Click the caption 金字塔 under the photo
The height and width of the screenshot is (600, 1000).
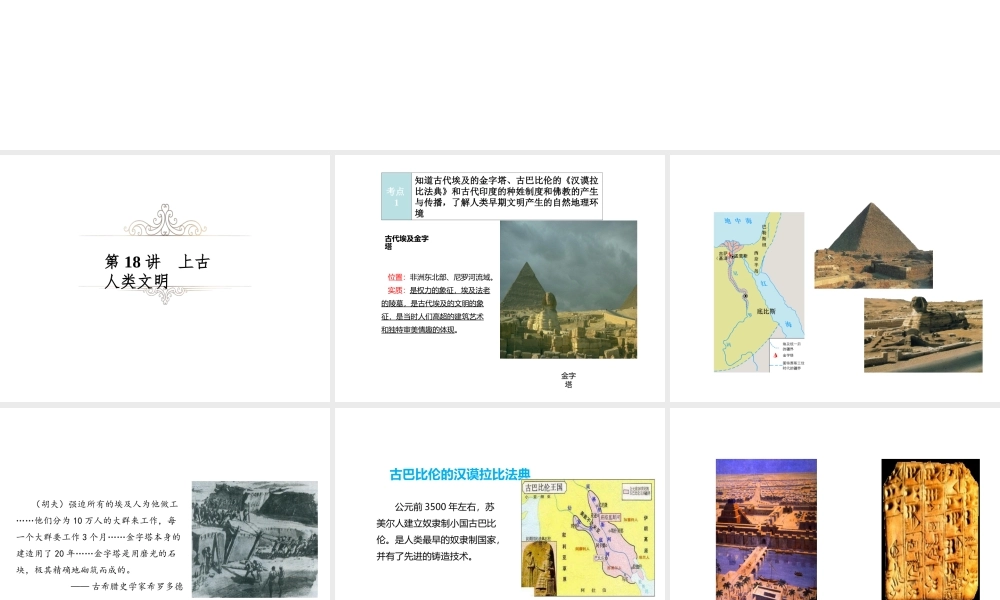tap(568, 380)
